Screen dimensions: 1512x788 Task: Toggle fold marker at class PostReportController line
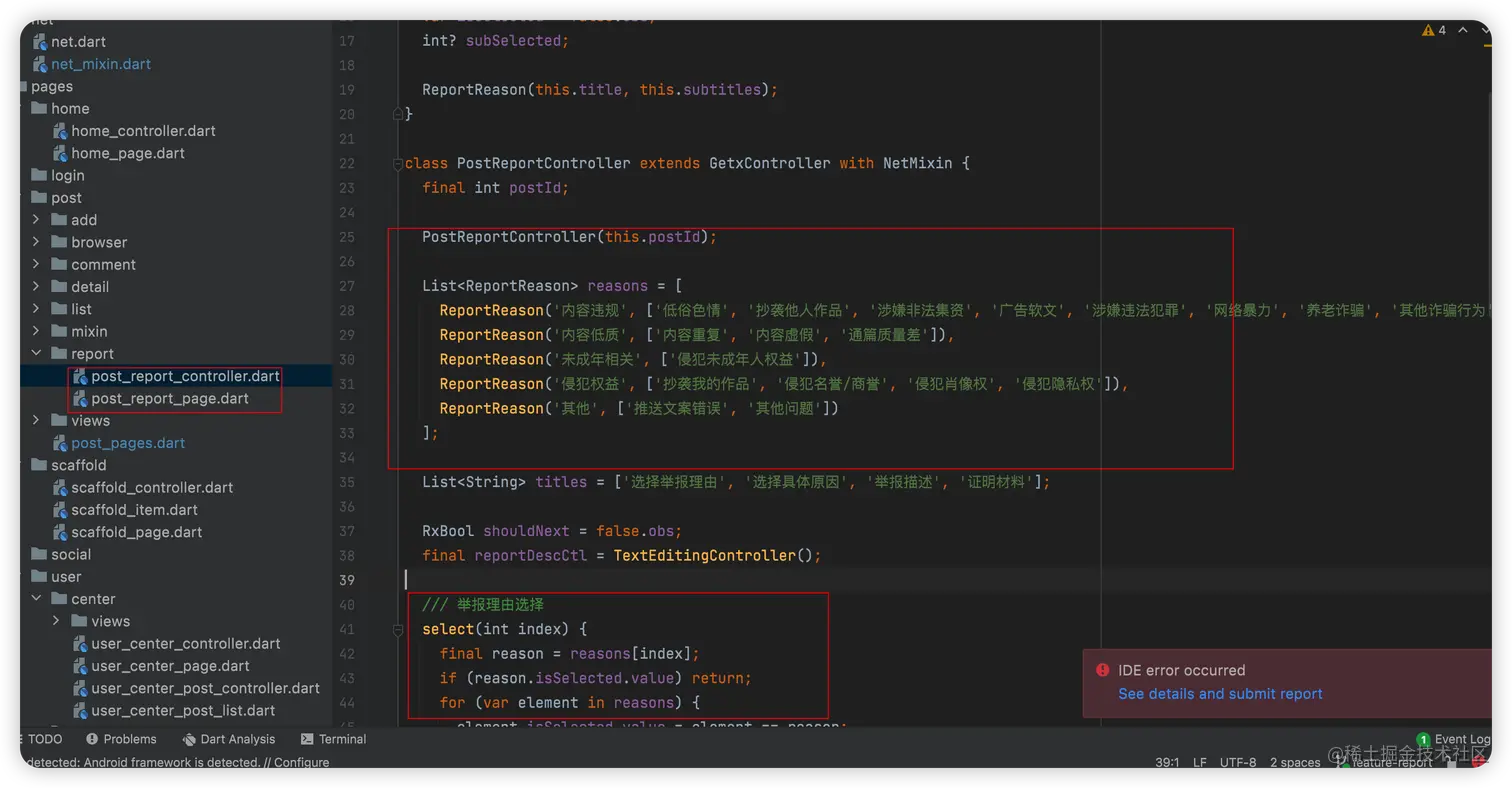[x=397, y=163]
